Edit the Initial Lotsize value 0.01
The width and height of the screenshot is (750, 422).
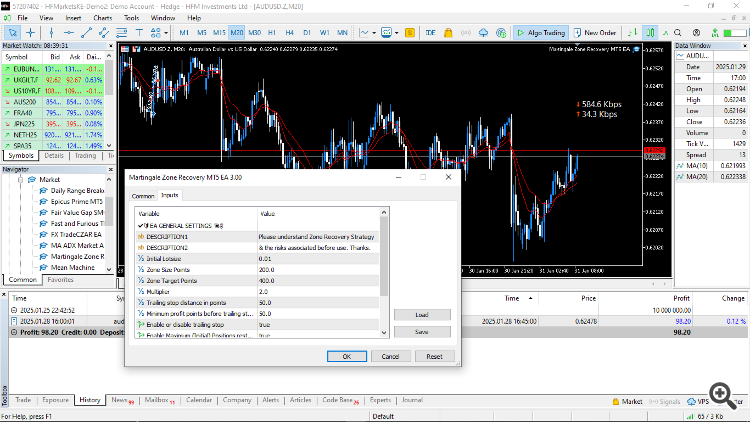(x=318, y=258)
